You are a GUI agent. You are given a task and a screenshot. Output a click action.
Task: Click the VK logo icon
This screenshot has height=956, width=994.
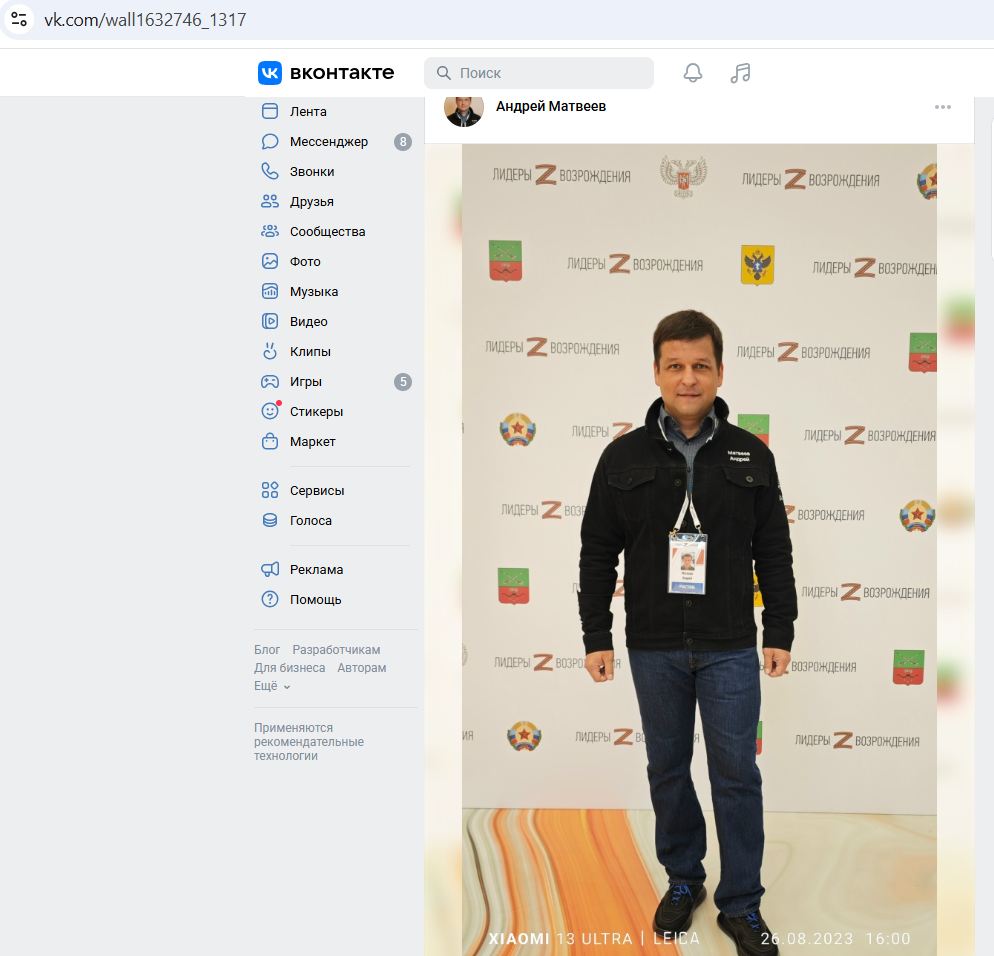click(x=270, y=73)
